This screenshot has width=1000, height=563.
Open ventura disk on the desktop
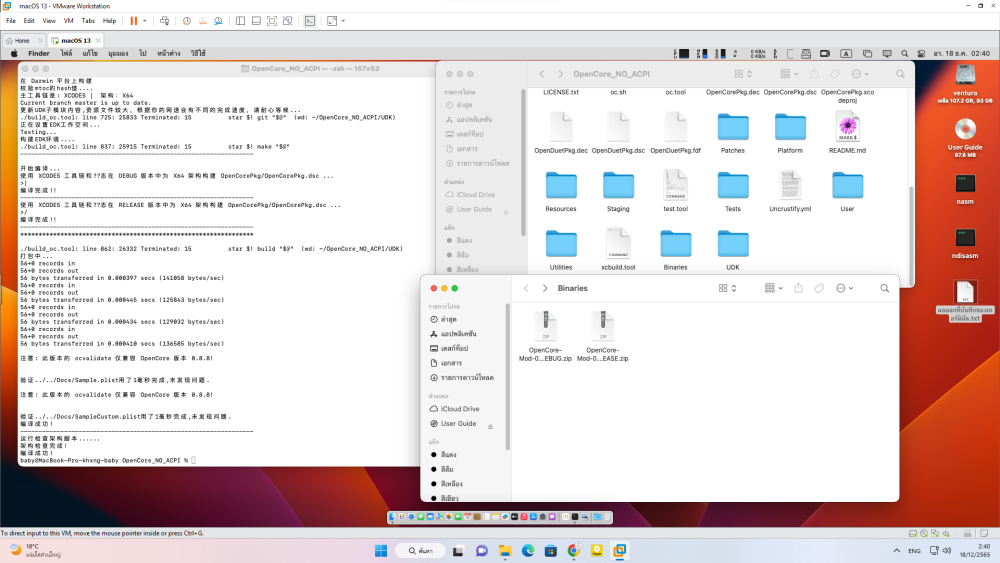pyautogui.click(x=965, y=84)
